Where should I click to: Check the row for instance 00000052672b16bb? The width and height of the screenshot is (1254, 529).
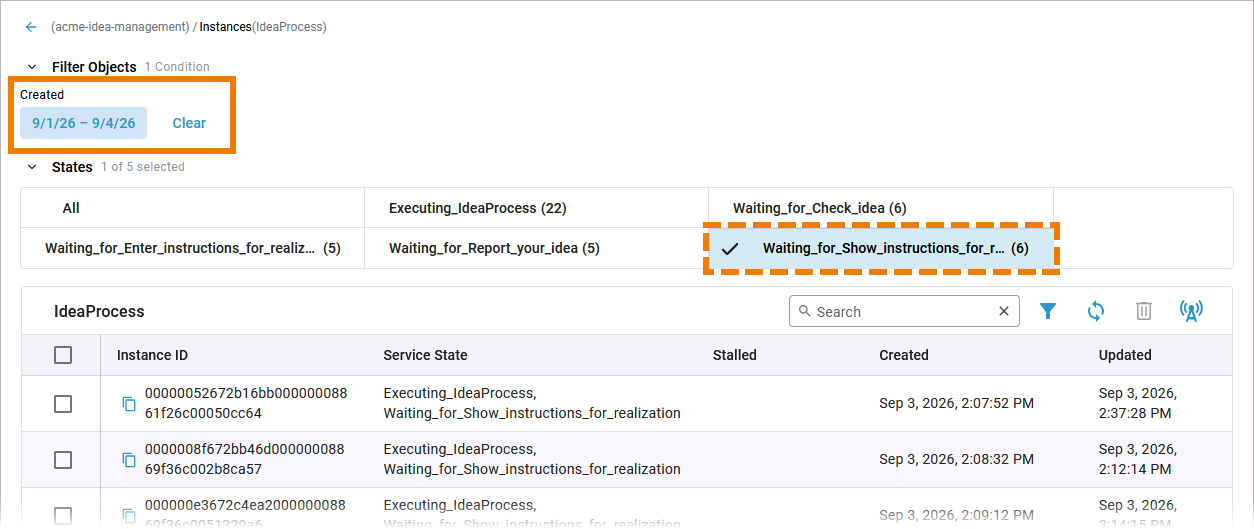pyautogui.click(x=63, y=403)
